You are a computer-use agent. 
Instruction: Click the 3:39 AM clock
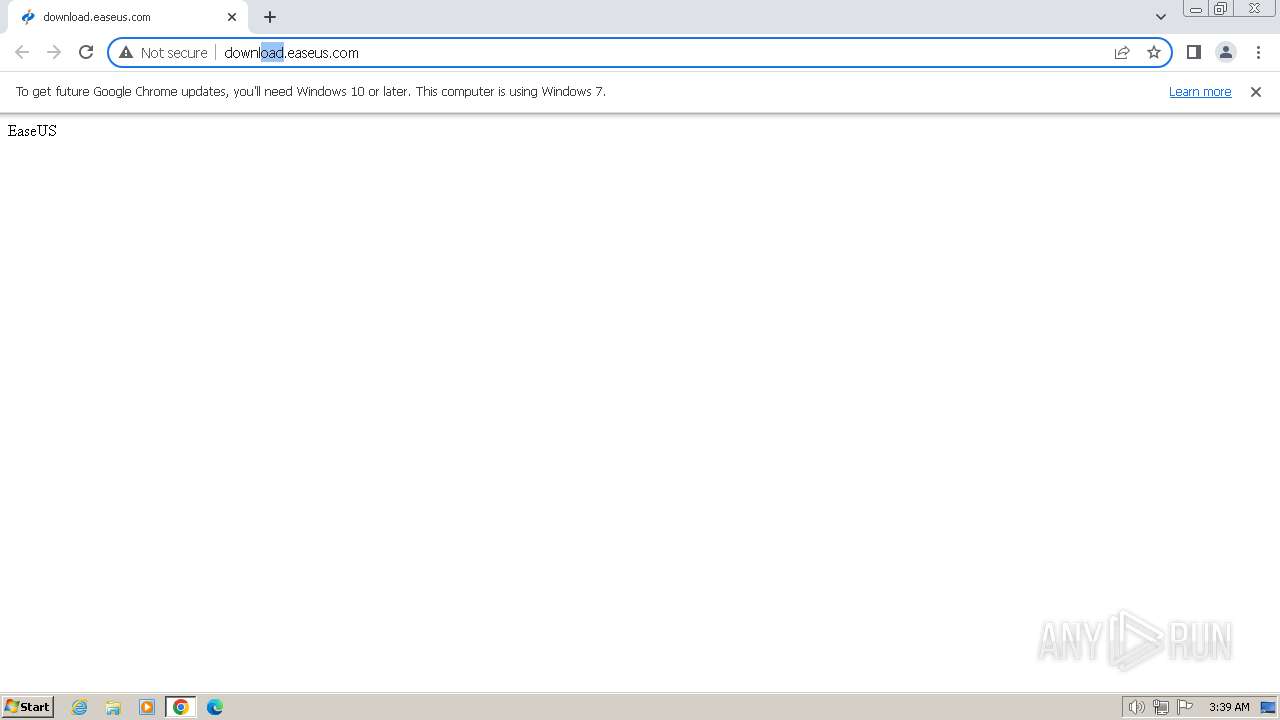pyautogui.click(x=1229, y=707)
